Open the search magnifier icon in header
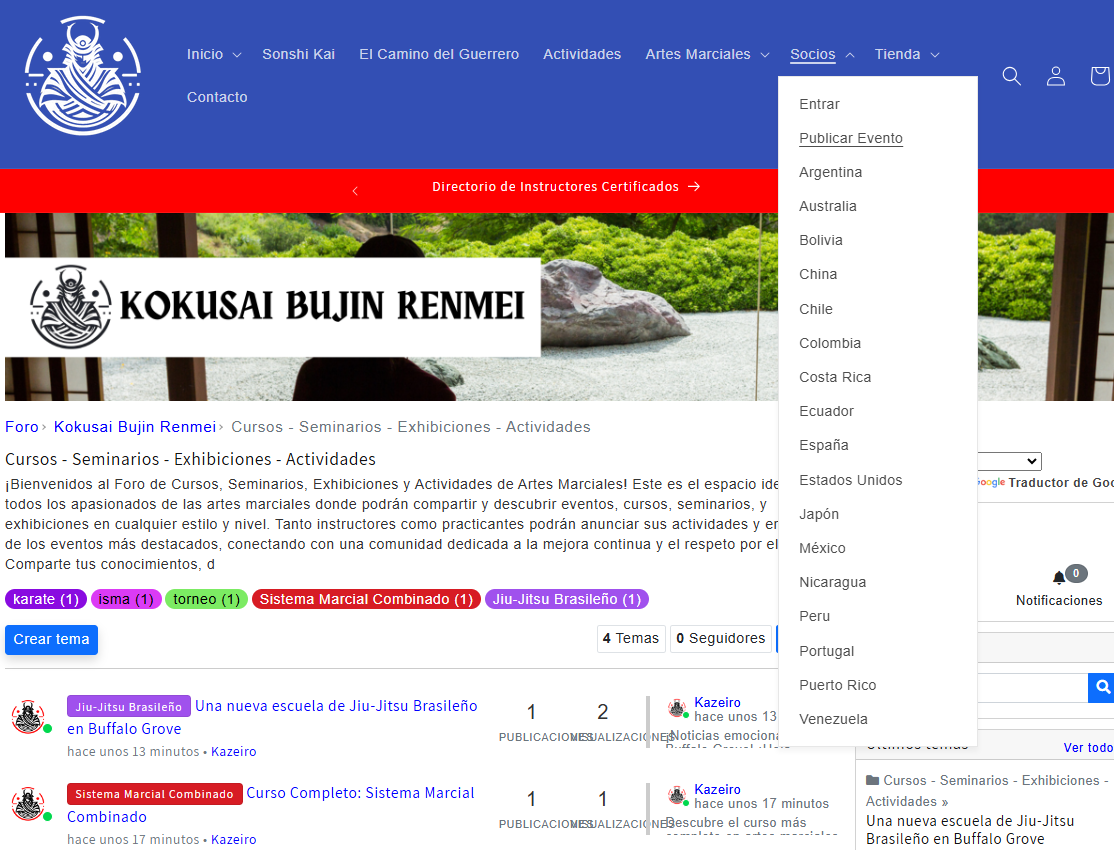The height and width of the screenshot is (850, 1114). (x=1012, y=76)
